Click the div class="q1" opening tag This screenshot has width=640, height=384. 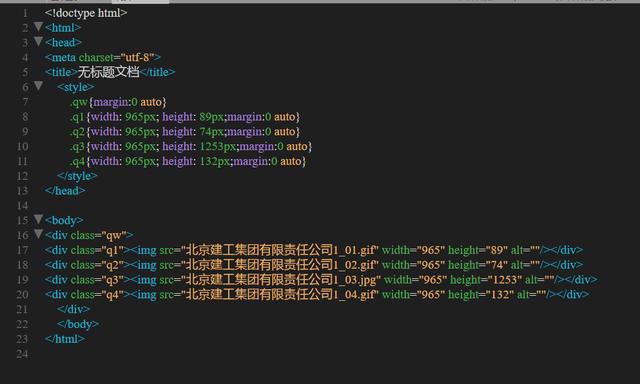(x=87, y=250)
